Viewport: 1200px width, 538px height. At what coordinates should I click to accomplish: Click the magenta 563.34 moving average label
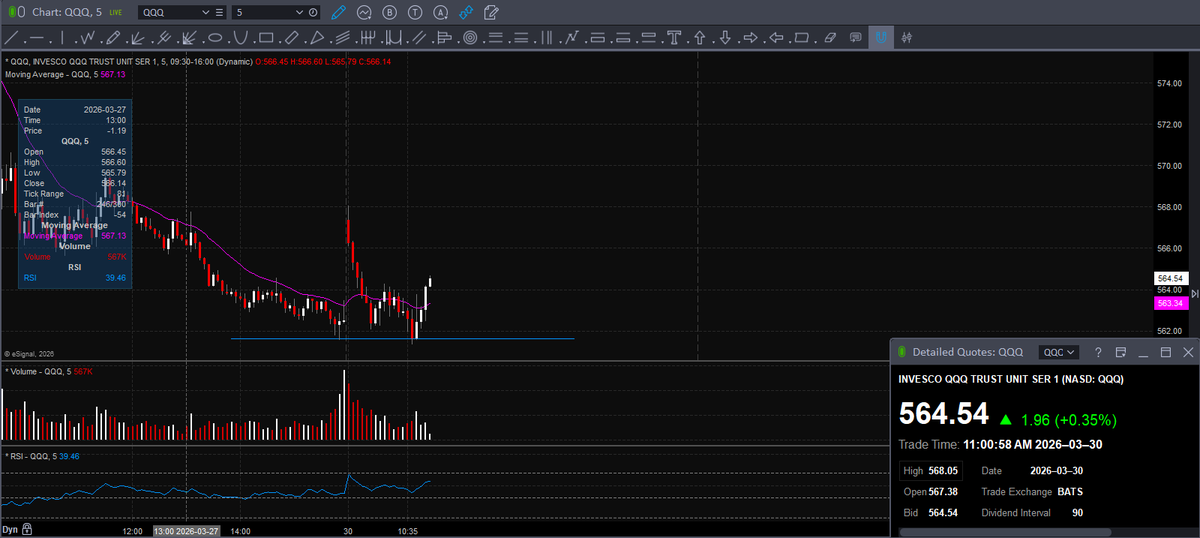pyautogui.click(x=1170, y=302)
